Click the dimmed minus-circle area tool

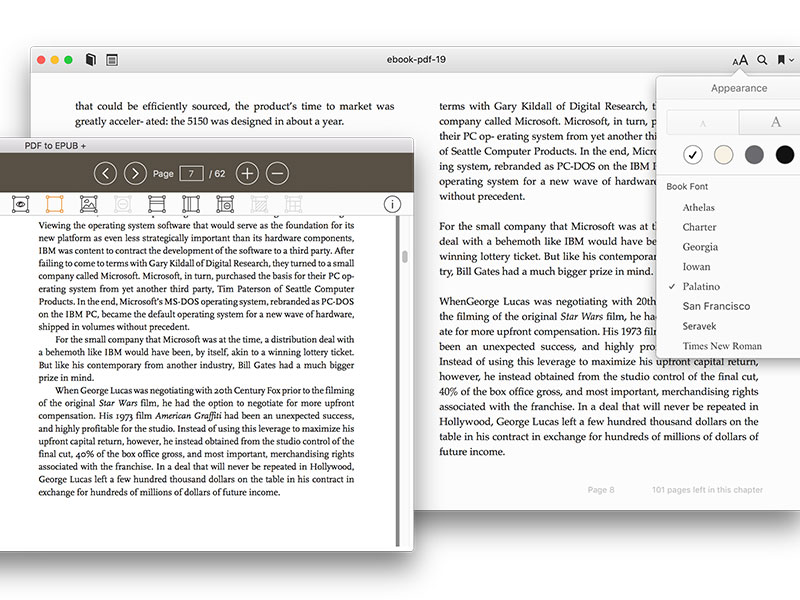(122, 204)
